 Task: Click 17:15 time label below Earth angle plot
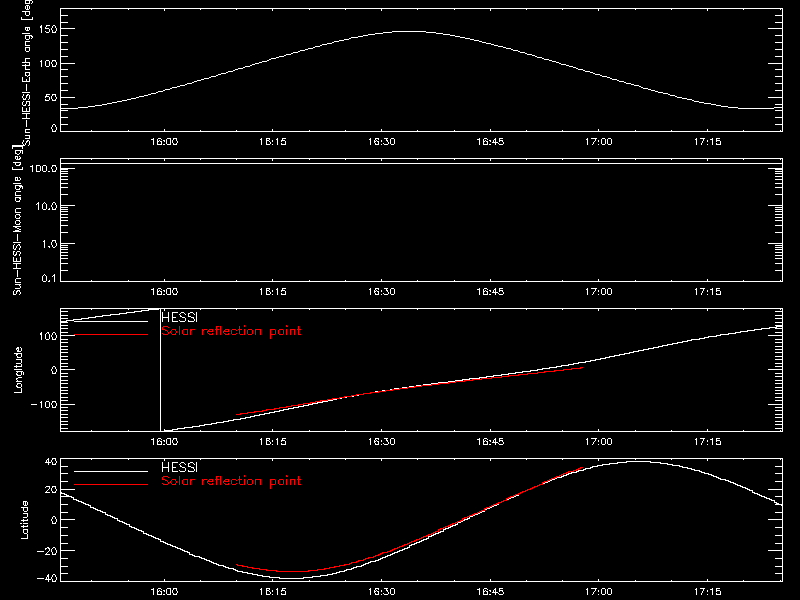click(707, 142)
